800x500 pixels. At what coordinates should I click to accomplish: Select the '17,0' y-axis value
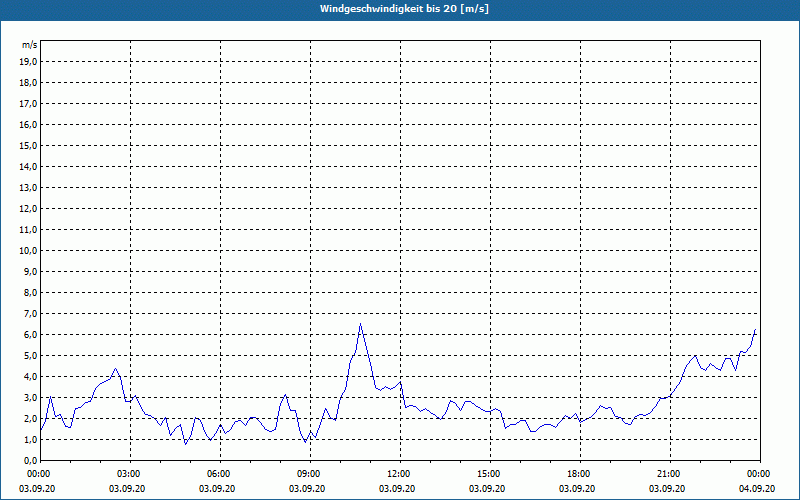pos(28,104)
